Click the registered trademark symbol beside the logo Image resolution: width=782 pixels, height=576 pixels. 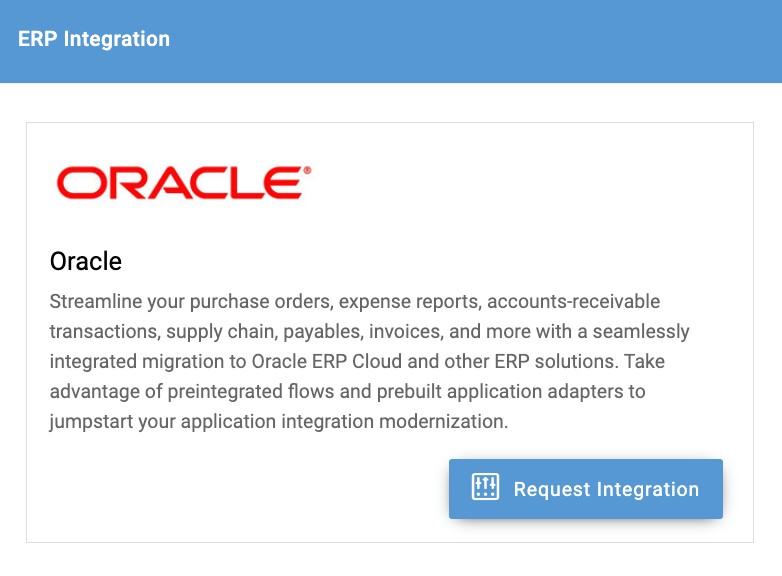[x=306, y=171]
